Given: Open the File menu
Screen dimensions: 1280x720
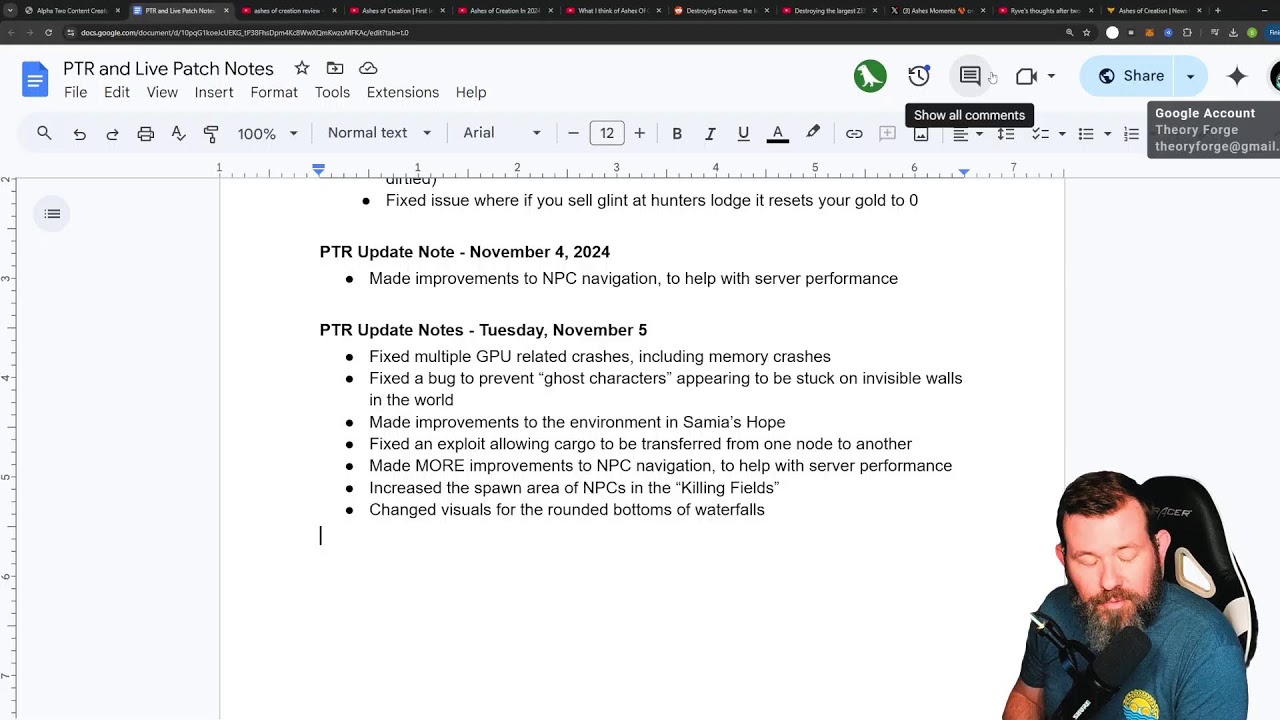Looking at the screenshot, I should coord(75,92).
